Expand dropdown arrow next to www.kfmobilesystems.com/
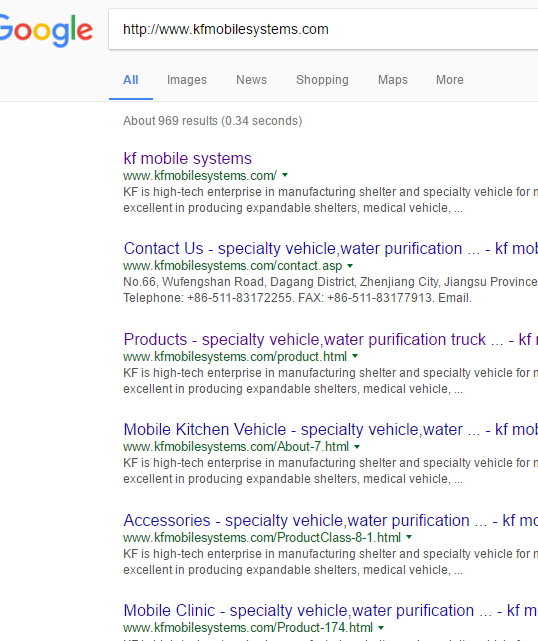Viewport: 538px width, 641px height. (285, 175)
